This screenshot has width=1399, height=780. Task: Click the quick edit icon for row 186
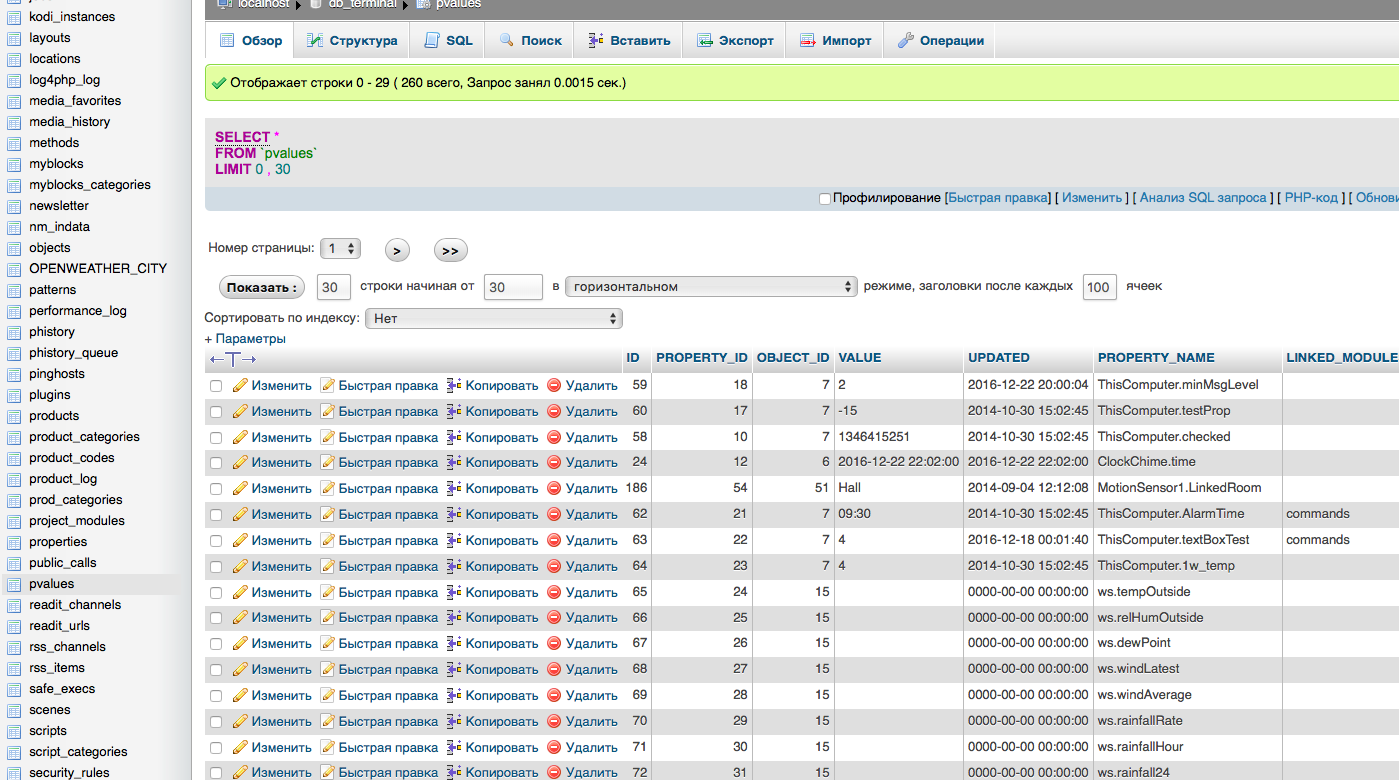[327, 489]
